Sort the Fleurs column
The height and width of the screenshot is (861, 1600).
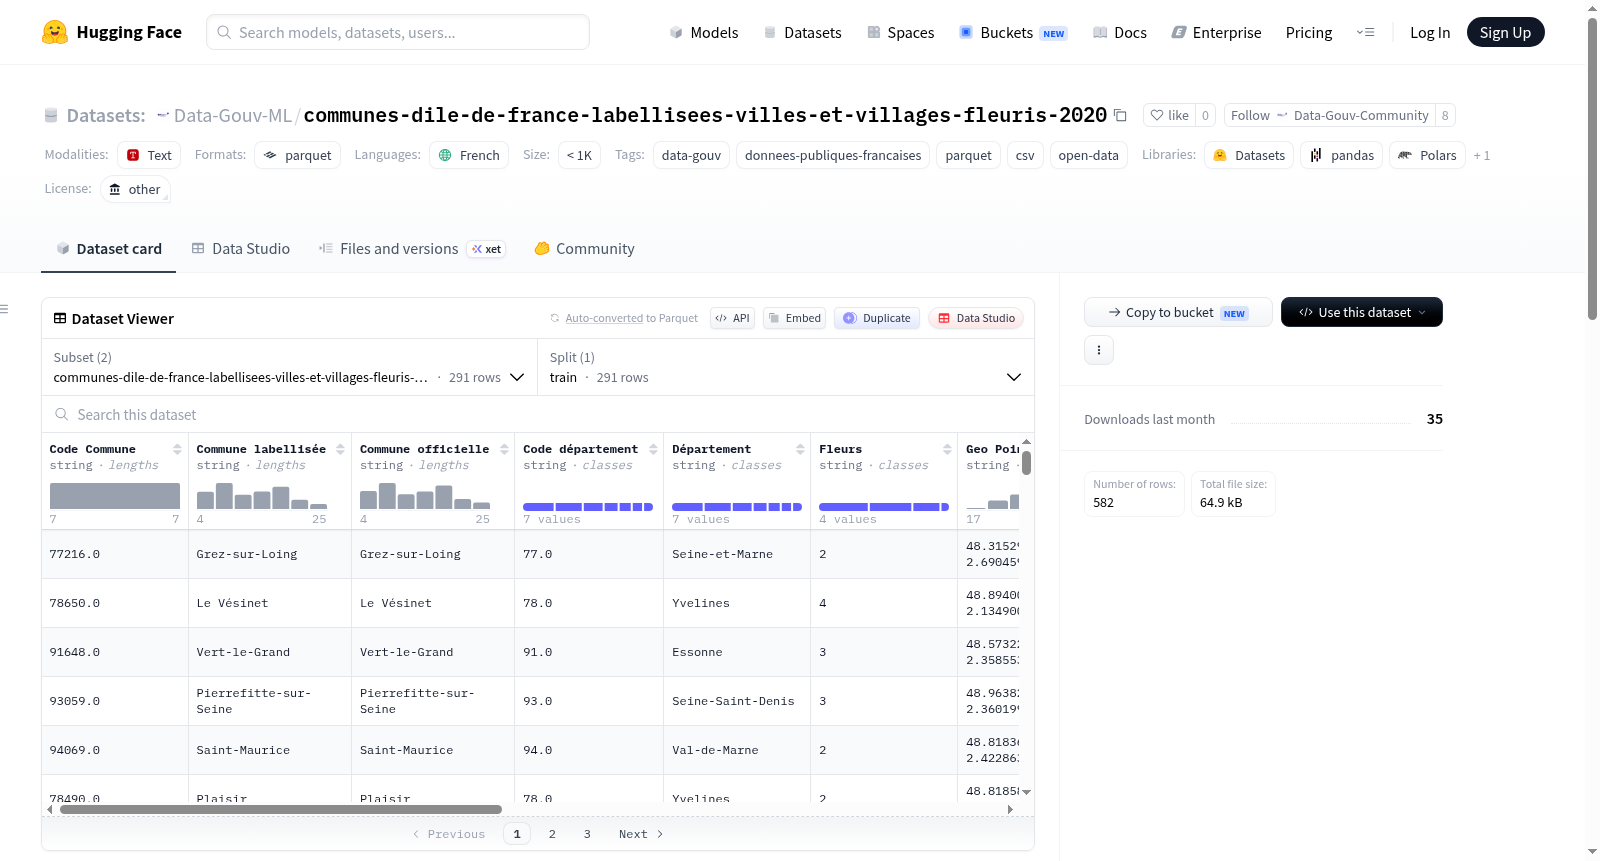tap(947, 449)
